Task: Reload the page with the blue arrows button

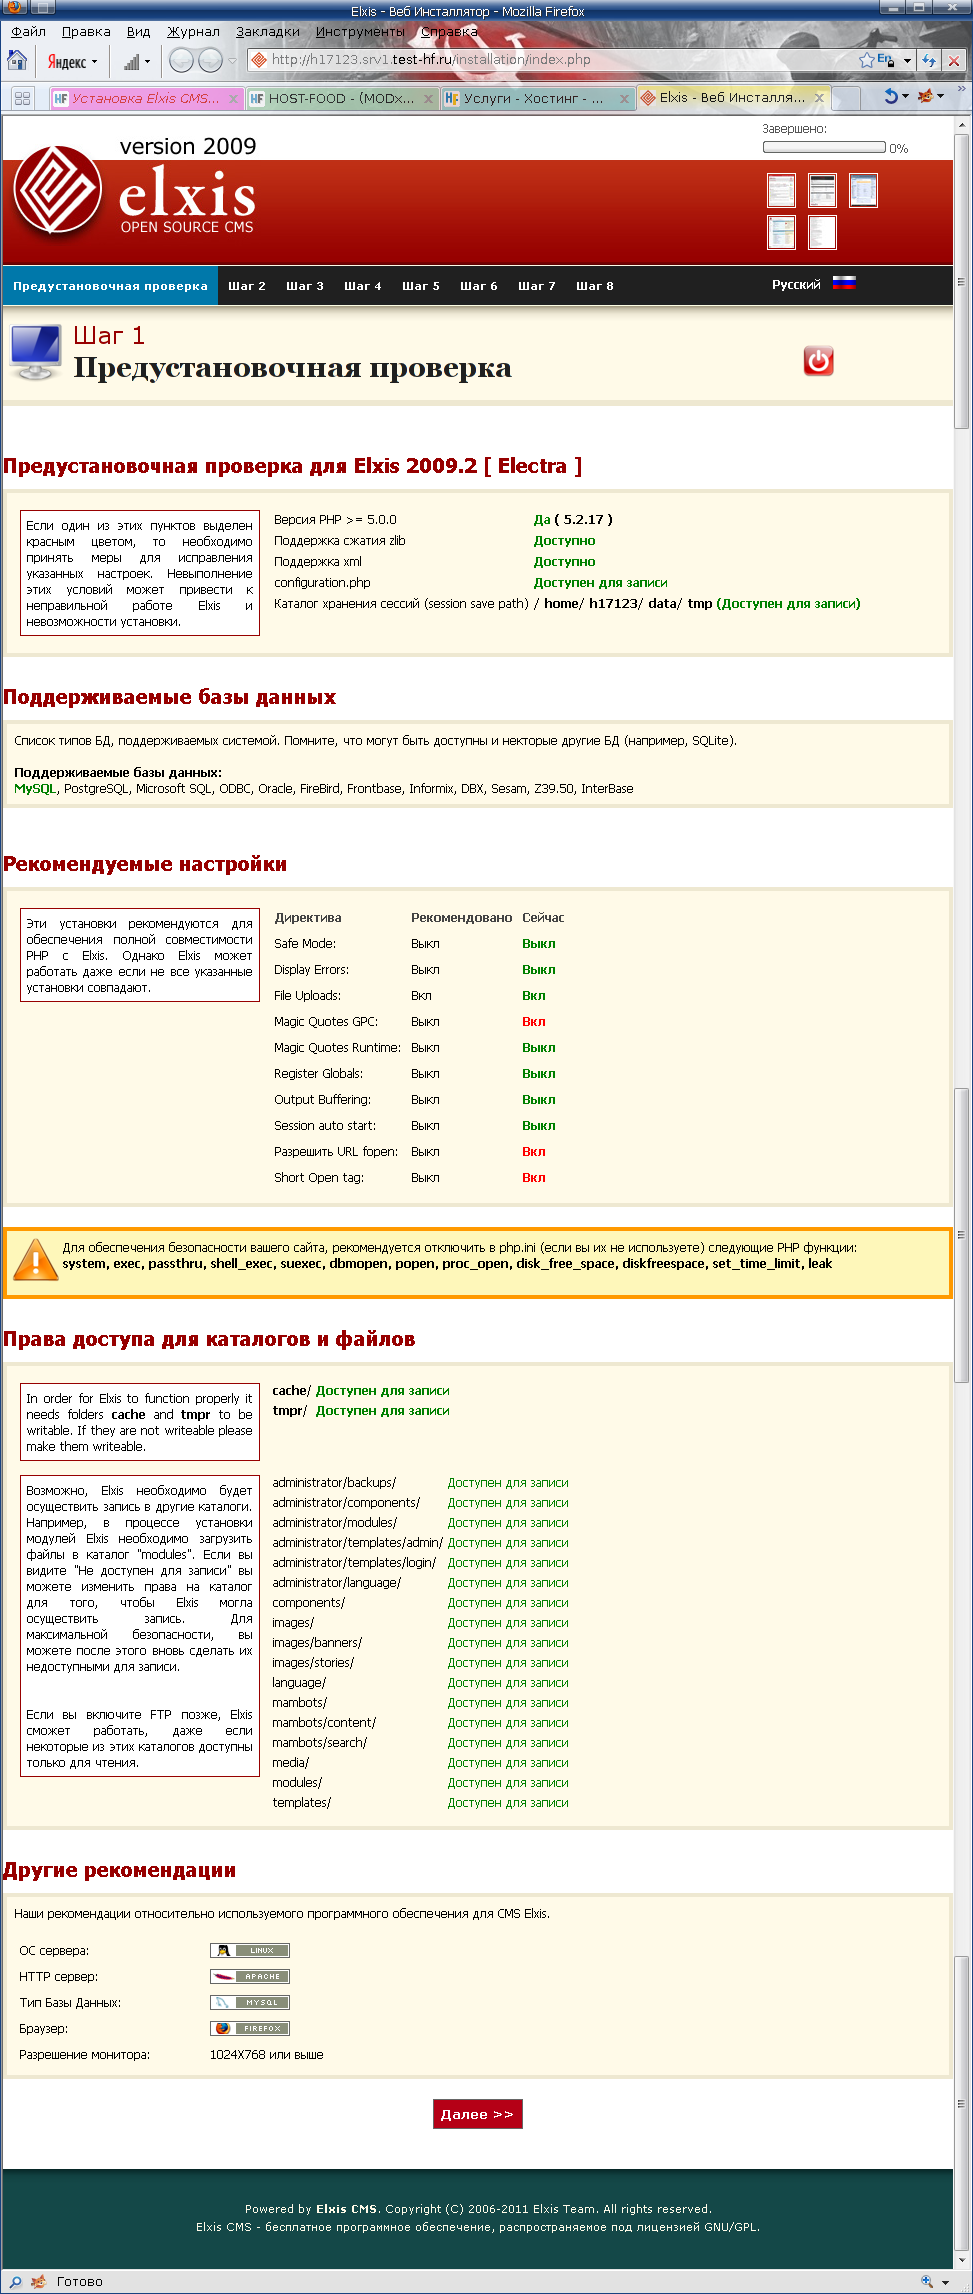Action: (x=929, y=61)
